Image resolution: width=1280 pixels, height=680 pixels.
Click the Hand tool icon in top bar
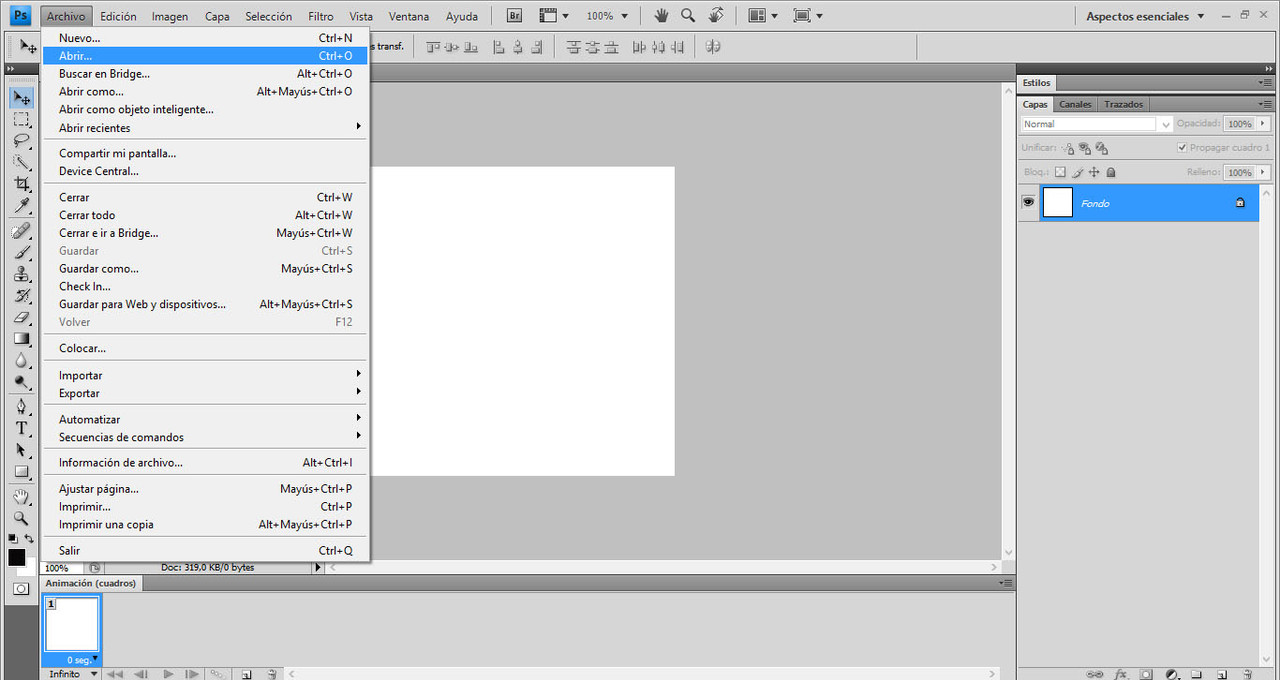click(x=661, y=16)
